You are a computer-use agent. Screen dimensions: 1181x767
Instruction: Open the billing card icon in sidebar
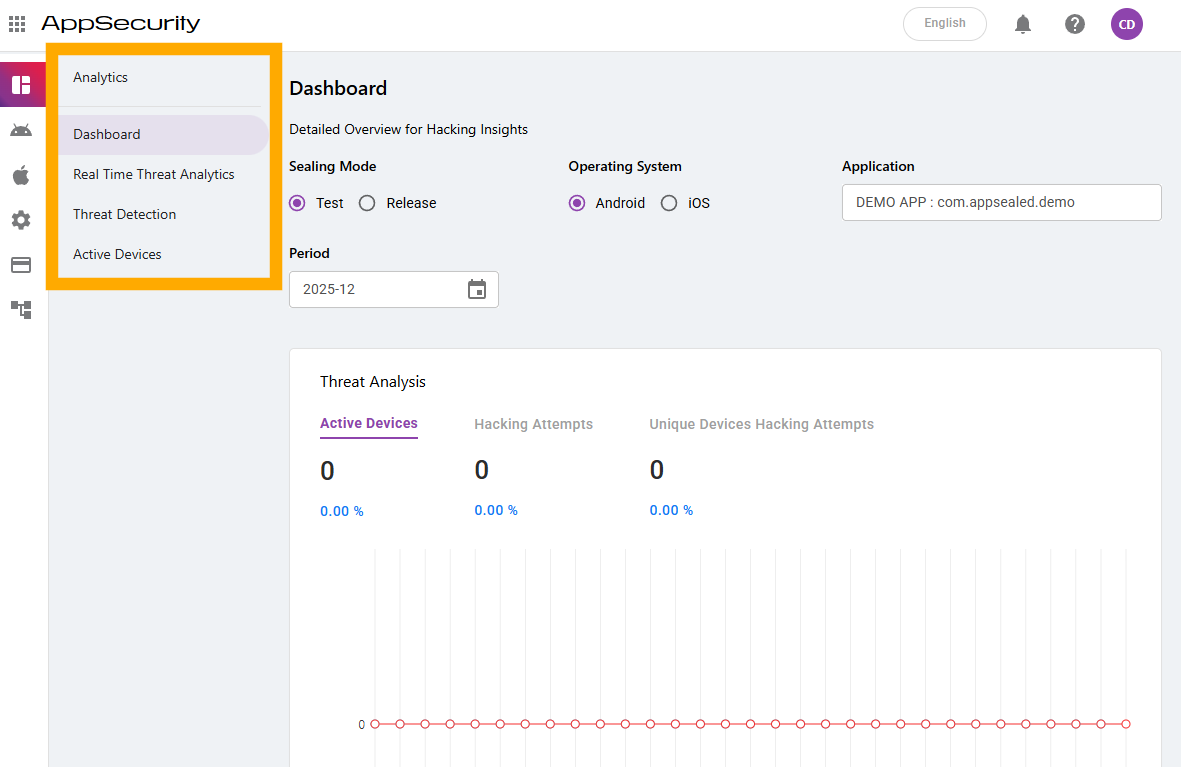click(x=21, y=265)
